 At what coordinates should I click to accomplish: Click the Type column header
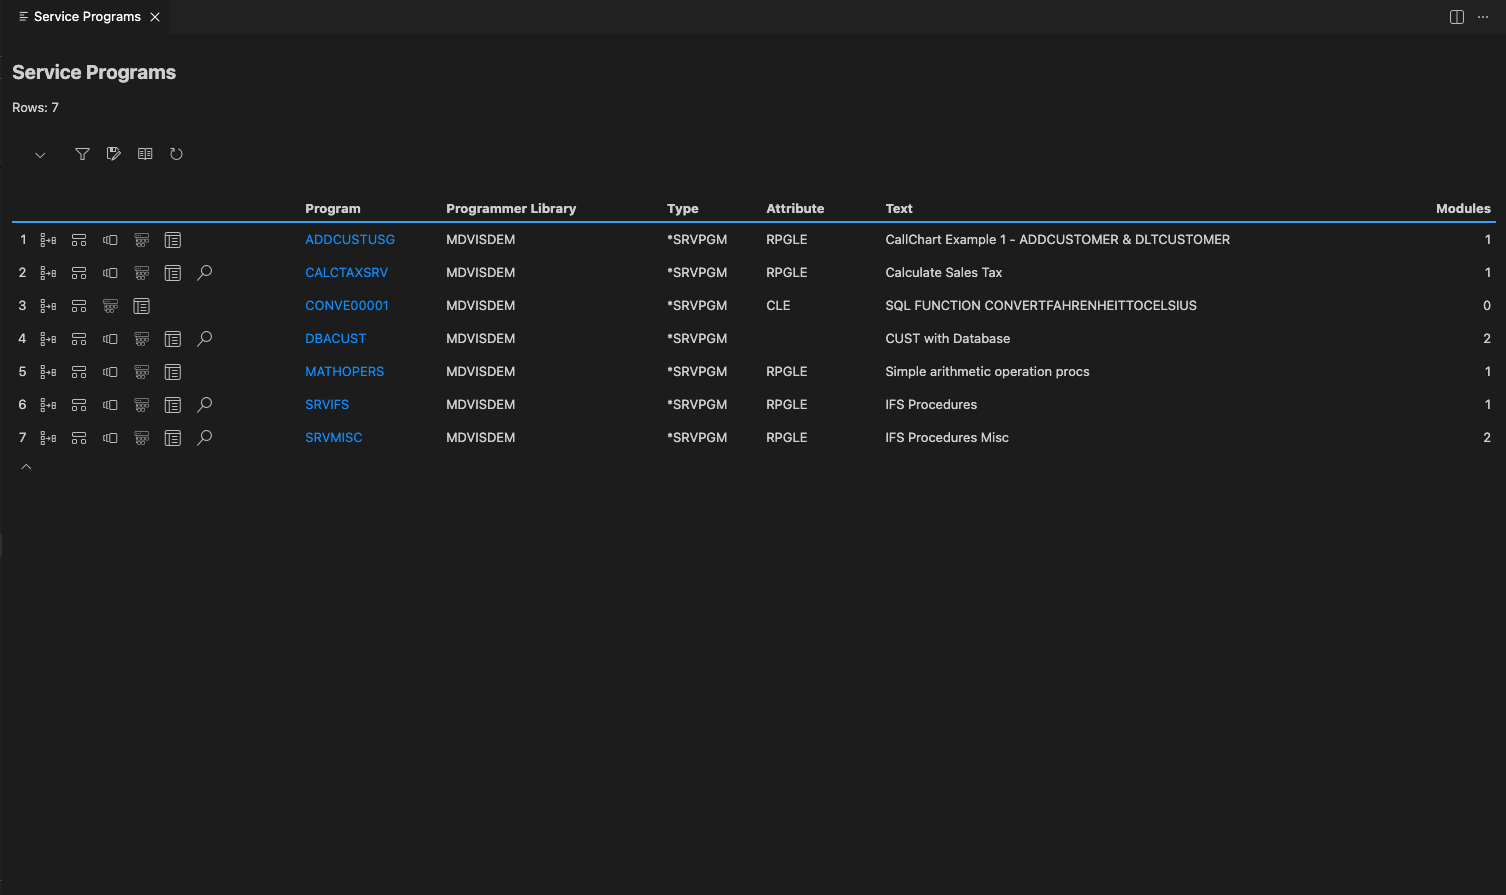(682, 209)
